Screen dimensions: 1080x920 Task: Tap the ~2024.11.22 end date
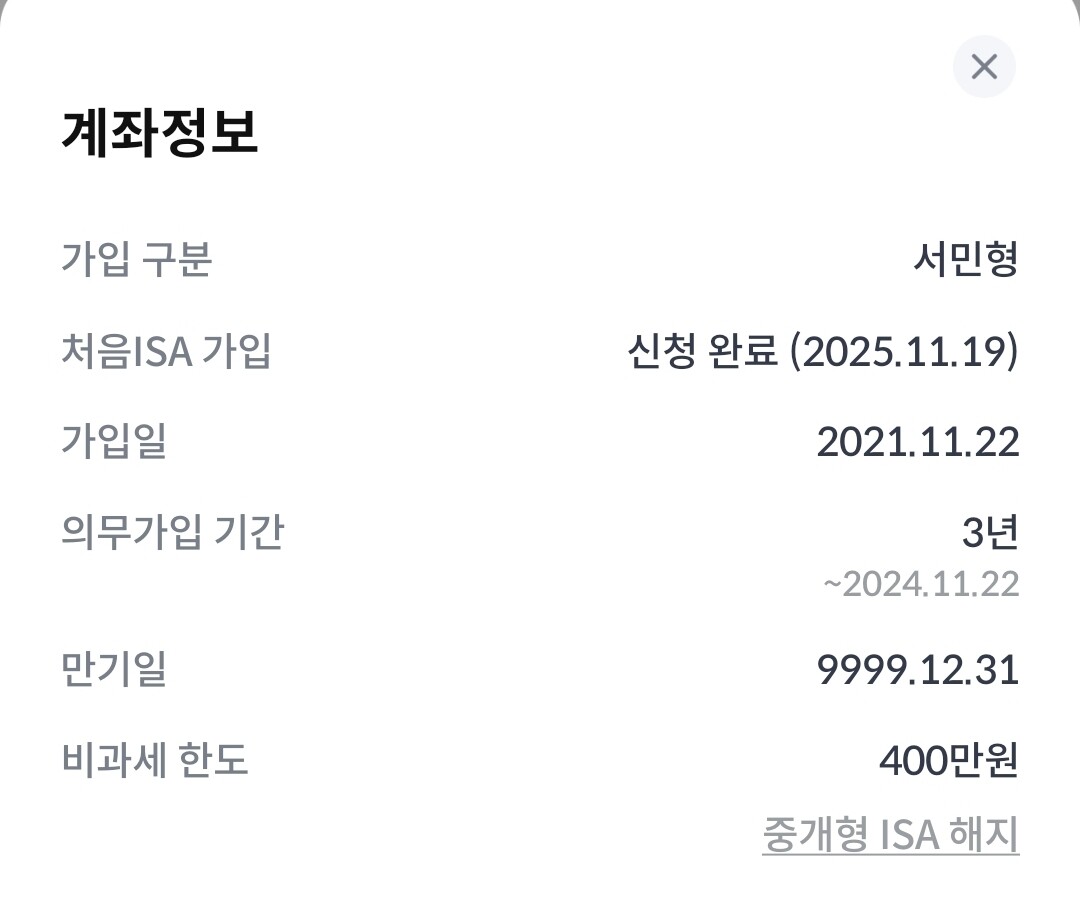[920, 583]
